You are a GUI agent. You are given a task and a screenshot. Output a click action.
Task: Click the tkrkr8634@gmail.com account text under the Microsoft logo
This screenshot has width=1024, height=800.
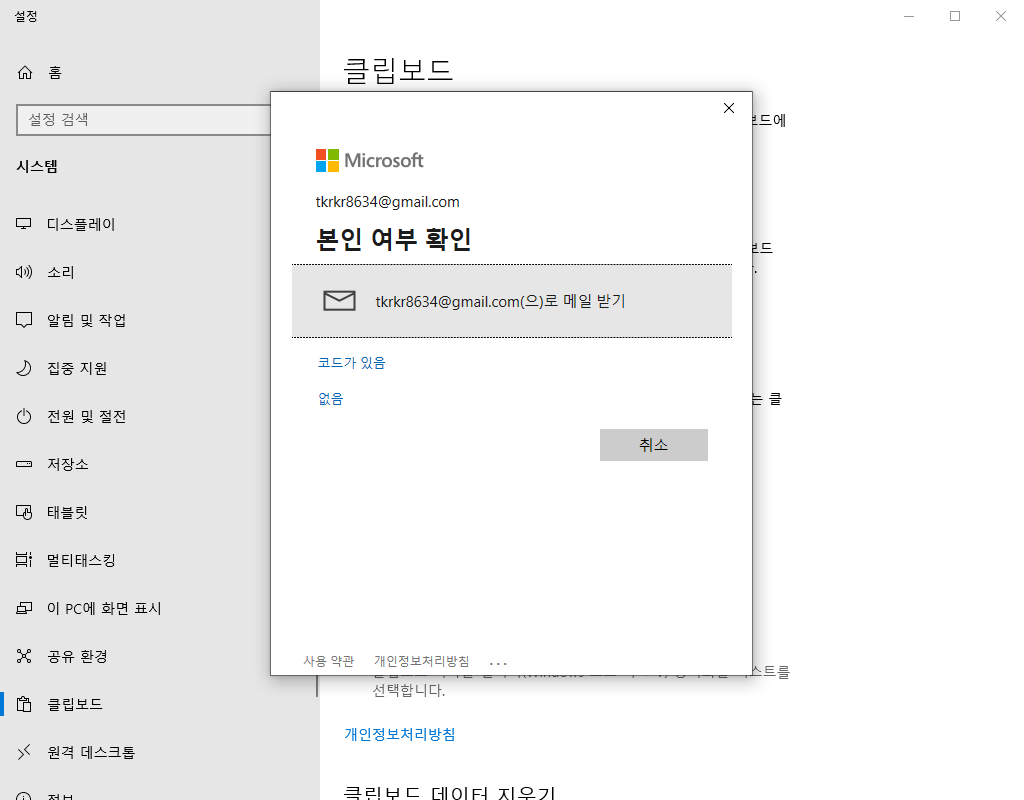(x=387, y=202)
